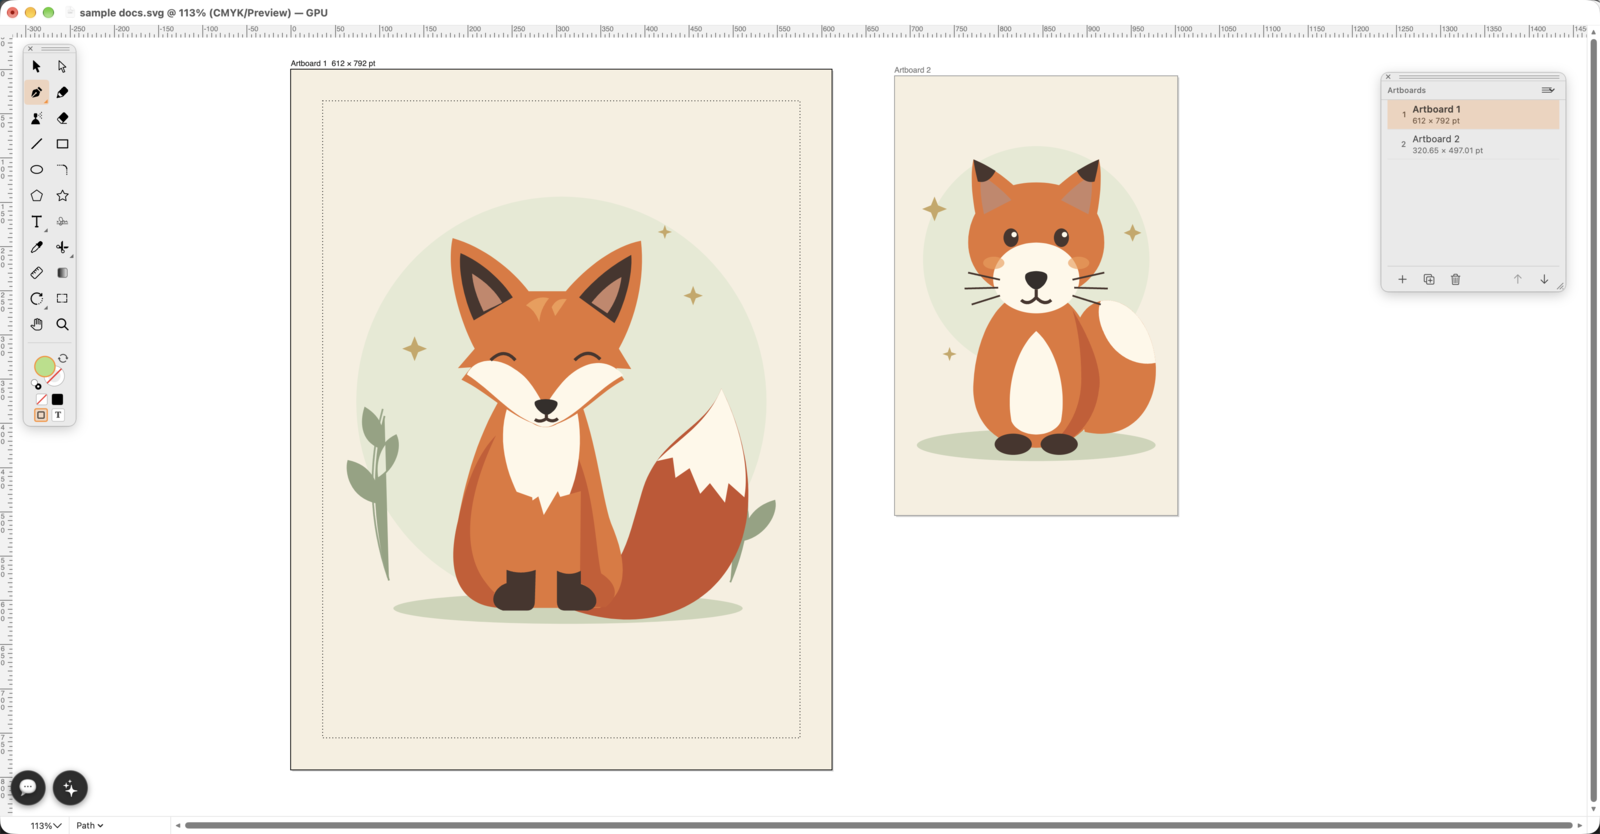Click the green Fill color swatch
Image resolution: width=1600 pixels, height=834 pixels.
point(44,367)
